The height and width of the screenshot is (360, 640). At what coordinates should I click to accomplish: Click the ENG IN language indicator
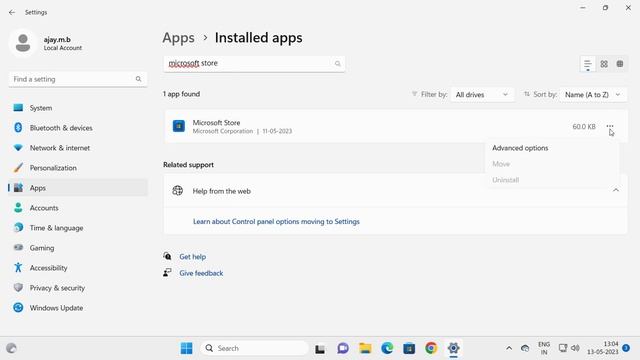(544, 348)
